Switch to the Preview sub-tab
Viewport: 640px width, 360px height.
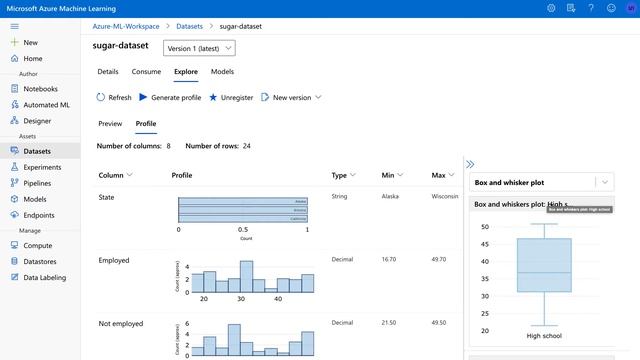110,123
